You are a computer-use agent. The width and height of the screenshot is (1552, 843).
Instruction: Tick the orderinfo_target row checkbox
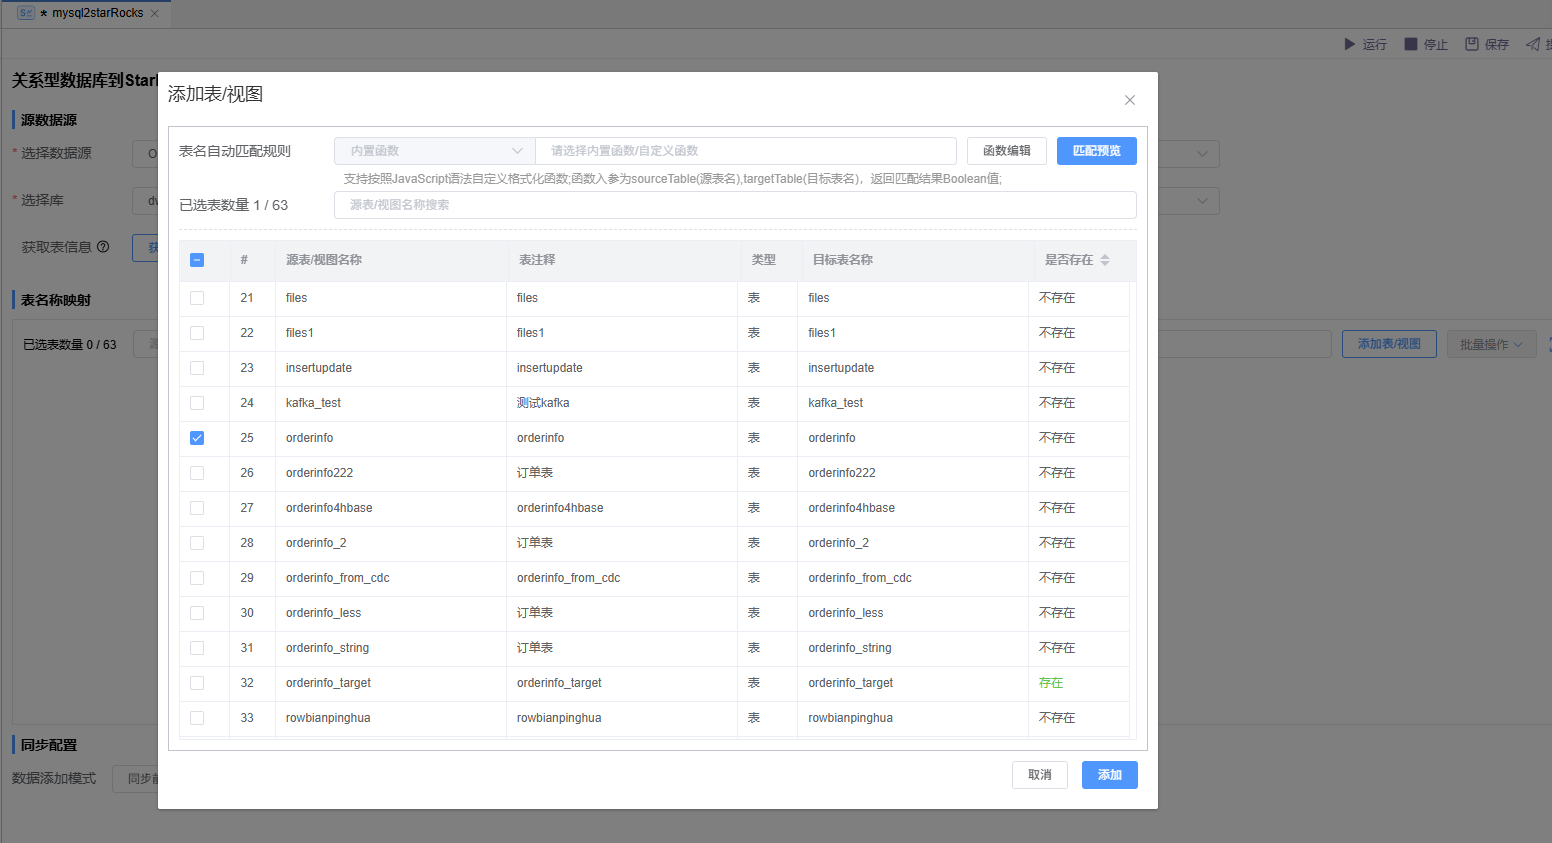[x=197, y=683]
